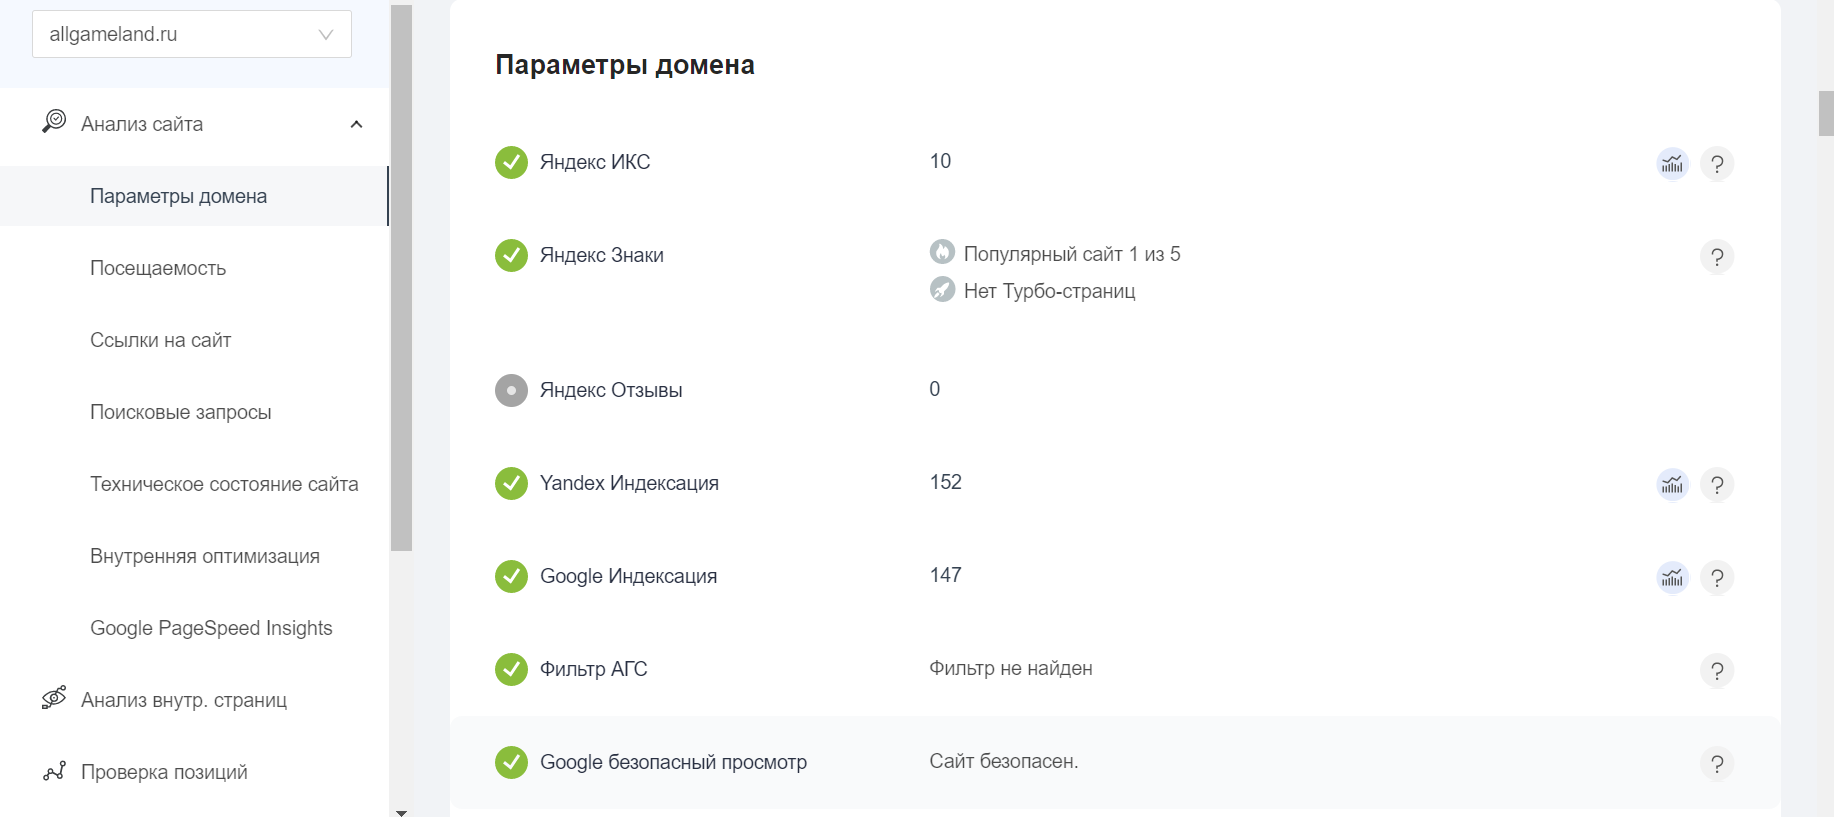Open the Yandex Индексация history chart
Screen dimensions: 1834x817
[x=1672, y=484]
